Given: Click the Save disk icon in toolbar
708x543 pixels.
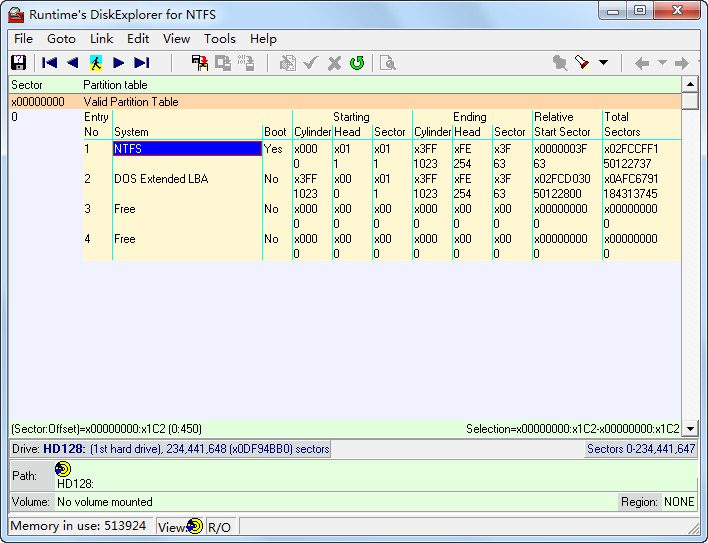Looking at the screenshot, I should coord(18,63).
